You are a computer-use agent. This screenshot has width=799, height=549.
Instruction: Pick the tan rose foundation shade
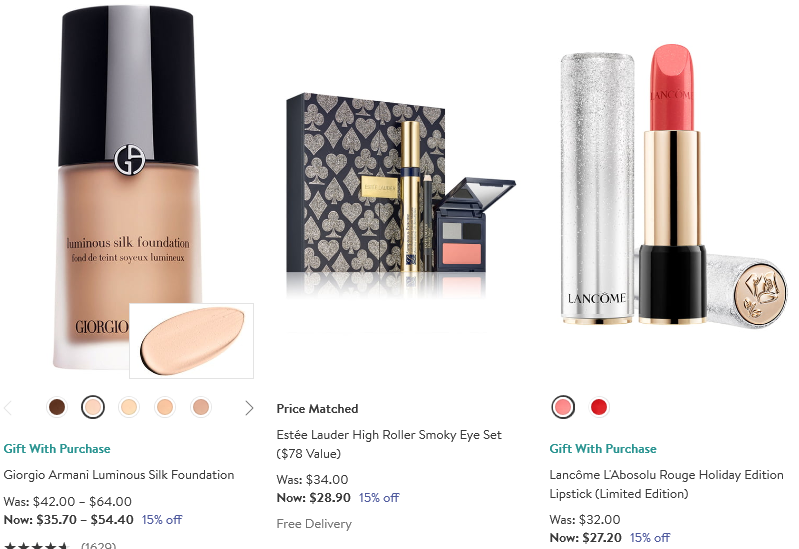tap(201, 407)
